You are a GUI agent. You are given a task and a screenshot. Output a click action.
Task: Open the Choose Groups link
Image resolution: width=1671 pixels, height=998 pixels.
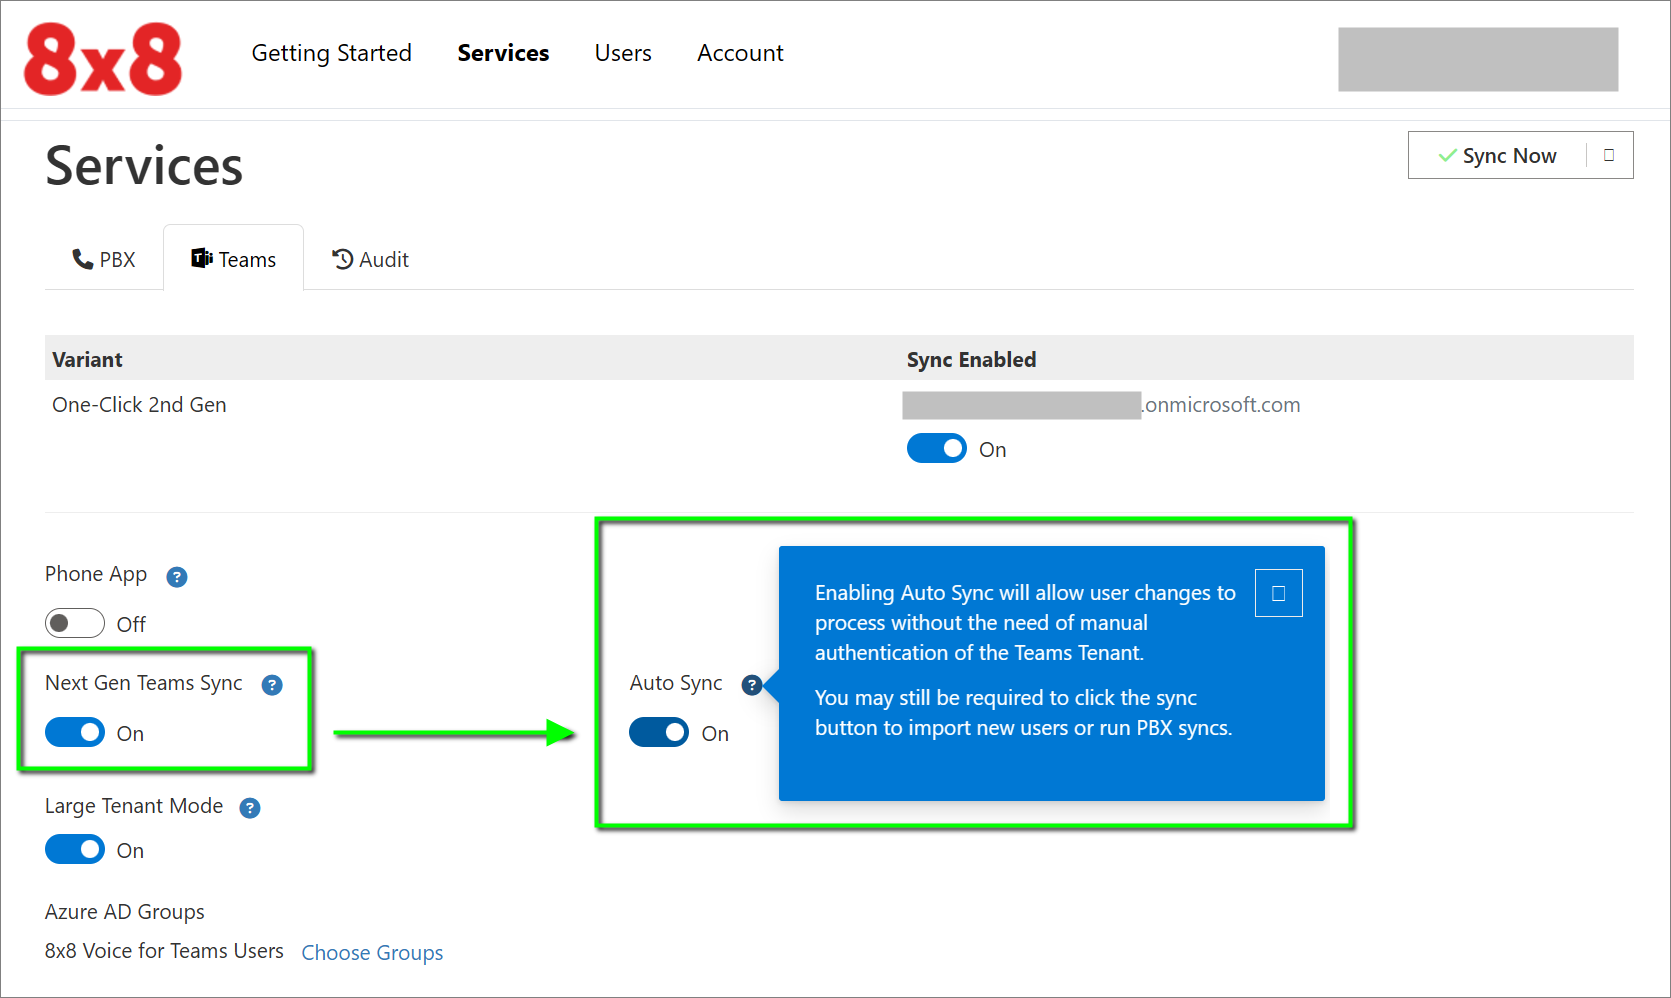tap(372, 953)
